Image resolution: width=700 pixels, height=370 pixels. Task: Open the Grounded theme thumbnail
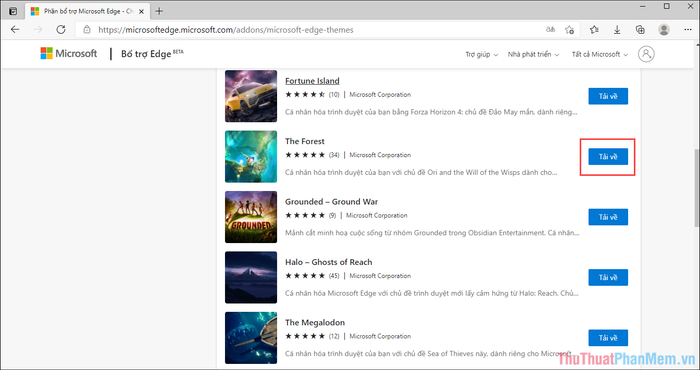pyautogui.click(x=251, y=217)
